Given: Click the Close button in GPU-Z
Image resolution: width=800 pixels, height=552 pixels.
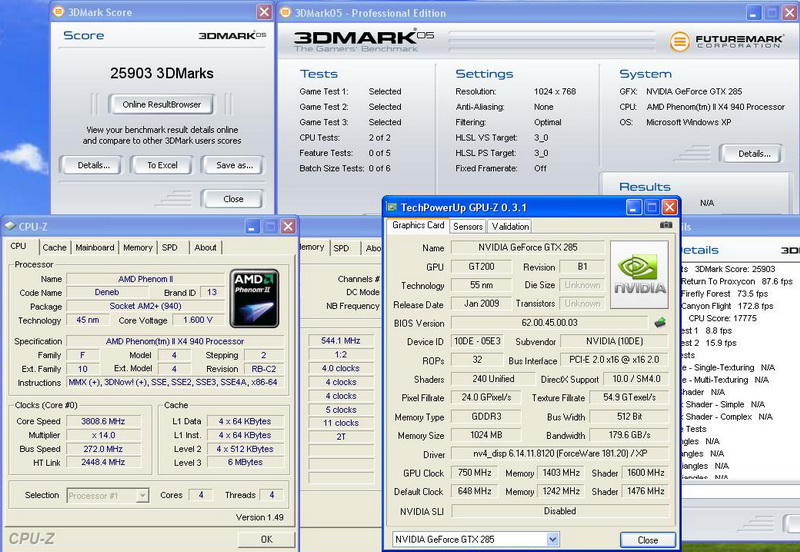Looking at the screenshot, I should pyautogui.click(x=647, y=540).
